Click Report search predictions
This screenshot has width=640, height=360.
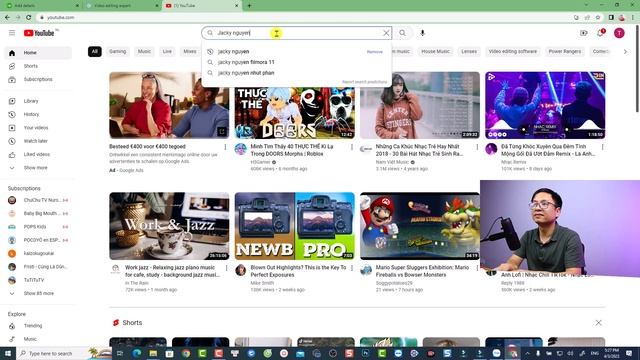click(364, 82)
